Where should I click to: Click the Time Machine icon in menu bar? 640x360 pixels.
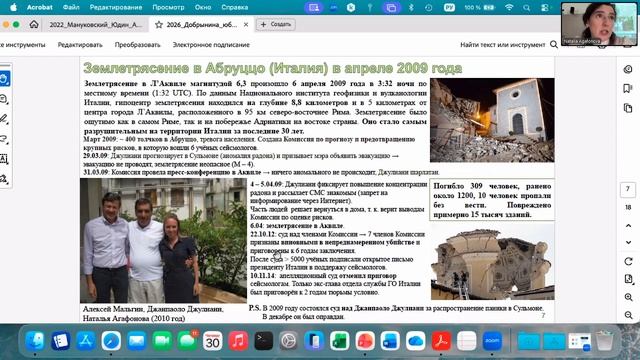pos(428,7)
